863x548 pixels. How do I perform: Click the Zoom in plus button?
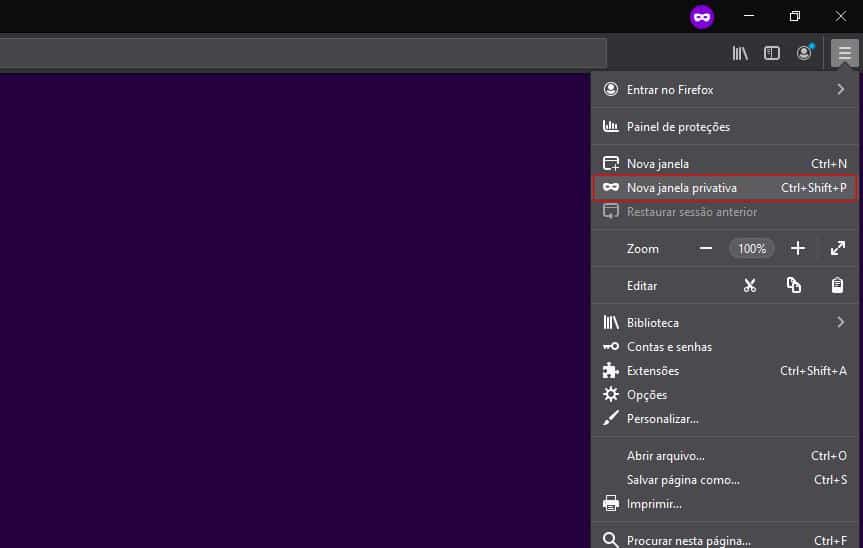pyautogui.click(x=798, y=249)
